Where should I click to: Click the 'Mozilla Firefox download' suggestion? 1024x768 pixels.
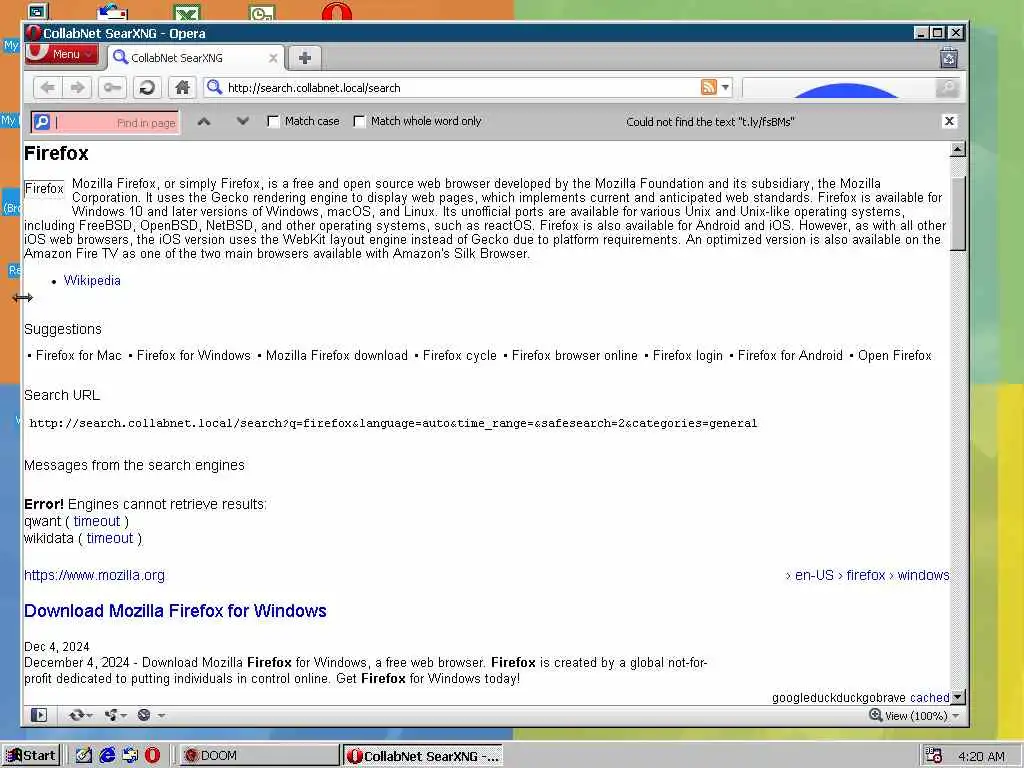336,355
